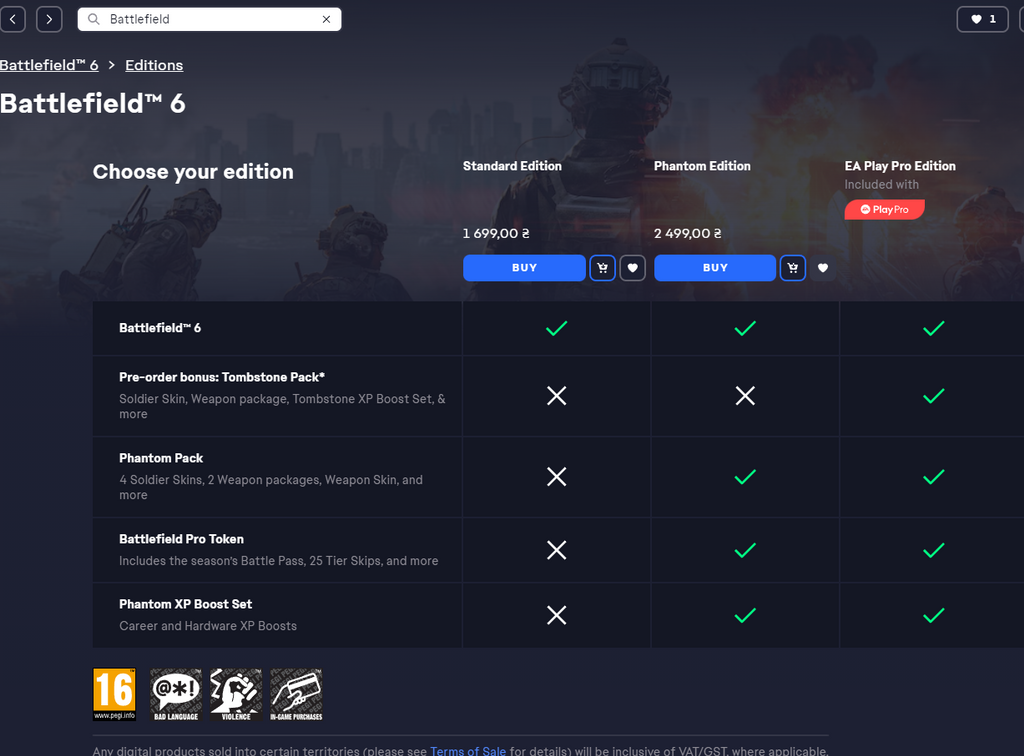The height and width of the screenshot is (756, 1024).
Task: Click the Battlefield Pro Token row title
Action: tap(182, 539)
